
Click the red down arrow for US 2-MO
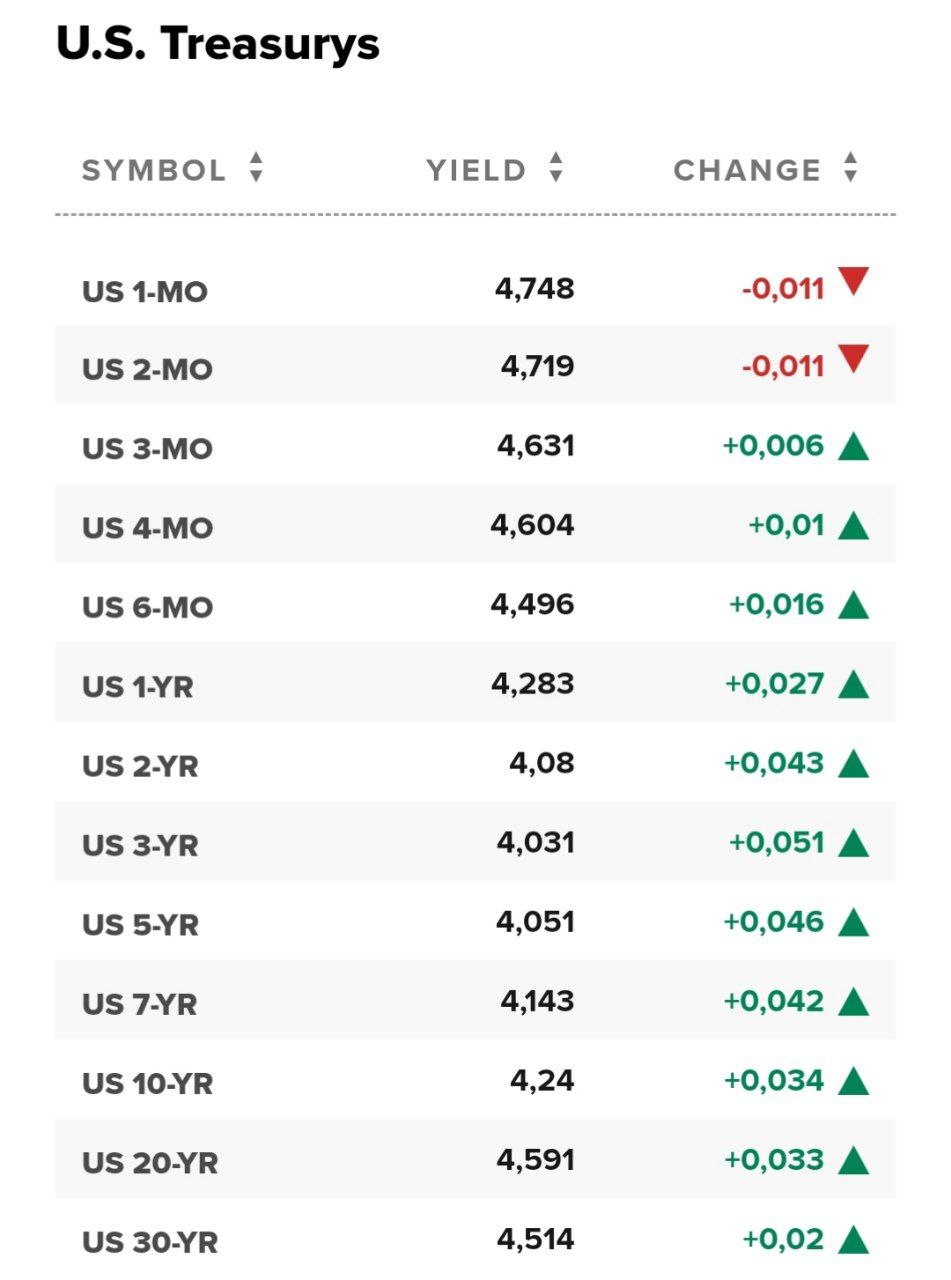tap(853, 358)
